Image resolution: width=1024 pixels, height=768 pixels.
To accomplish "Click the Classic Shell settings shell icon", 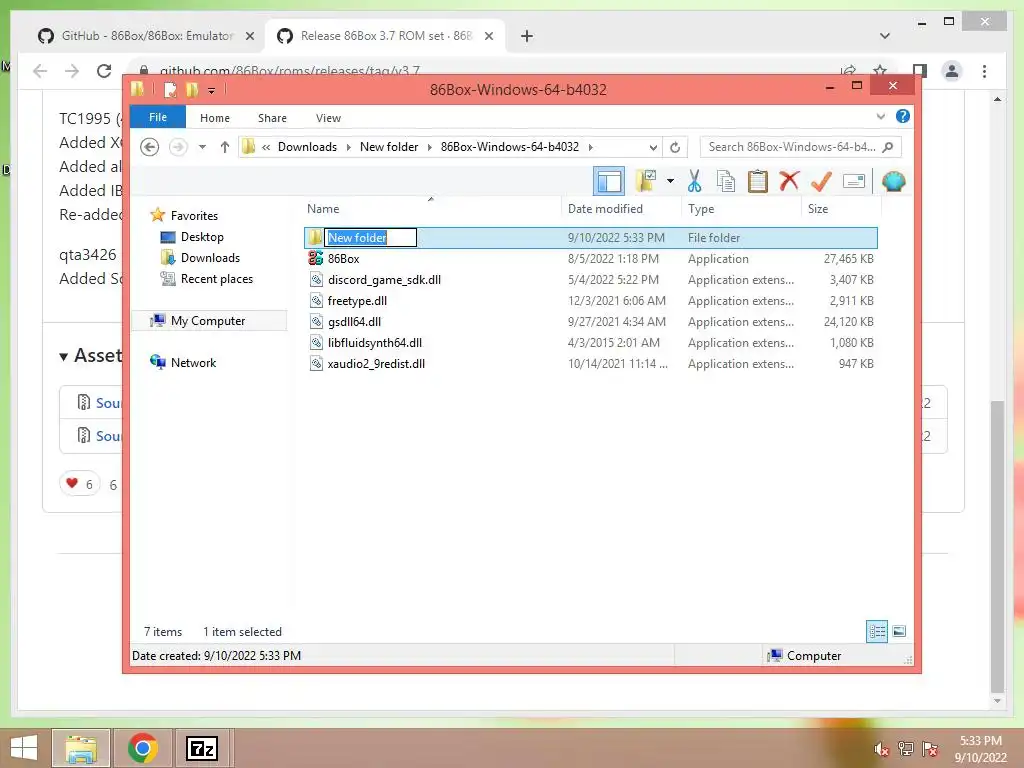I will coord(893,181).
